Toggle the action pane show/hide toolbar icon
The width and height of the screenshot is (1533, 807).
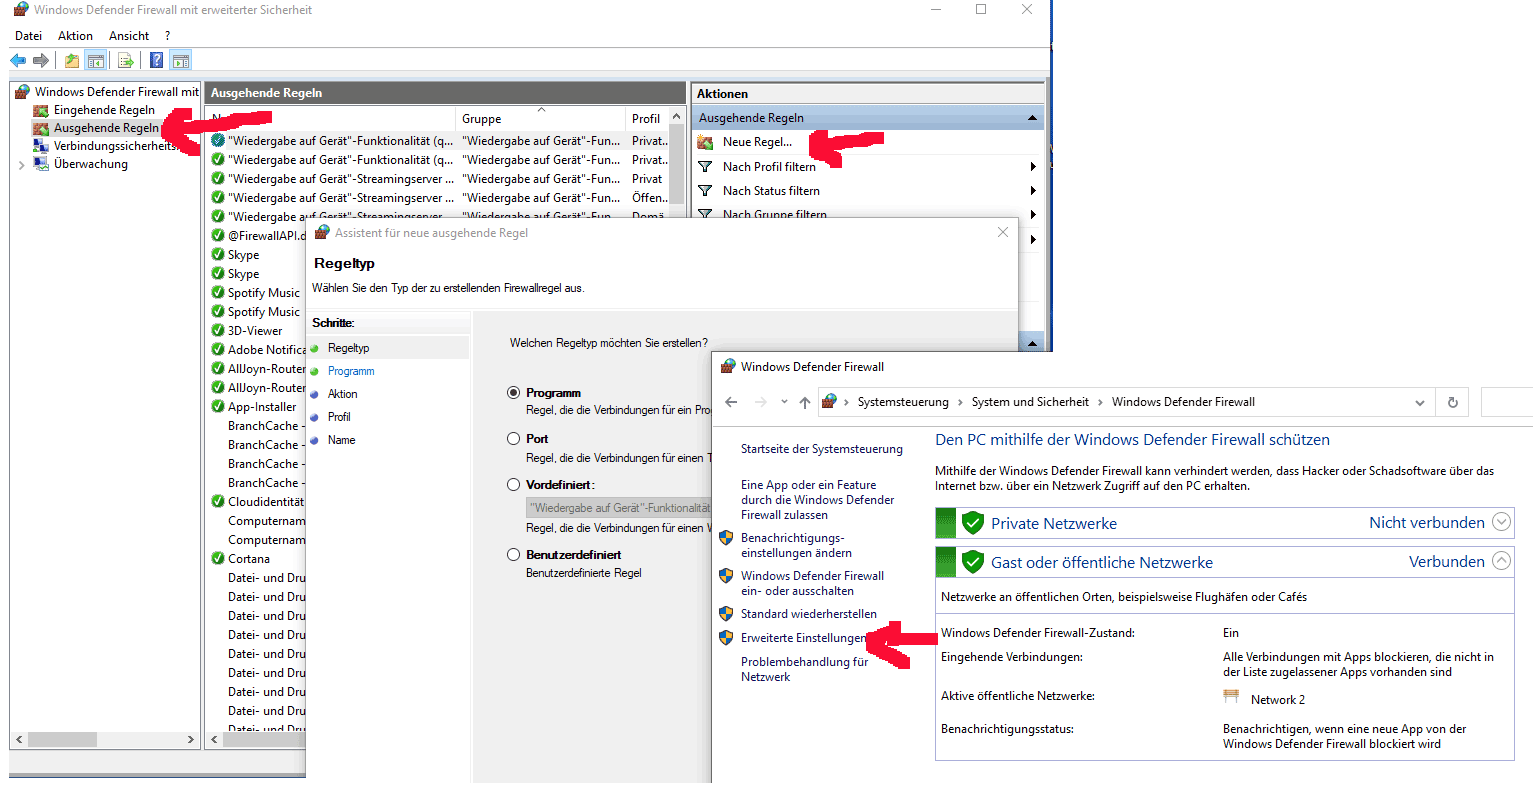[x=181, y=61]
